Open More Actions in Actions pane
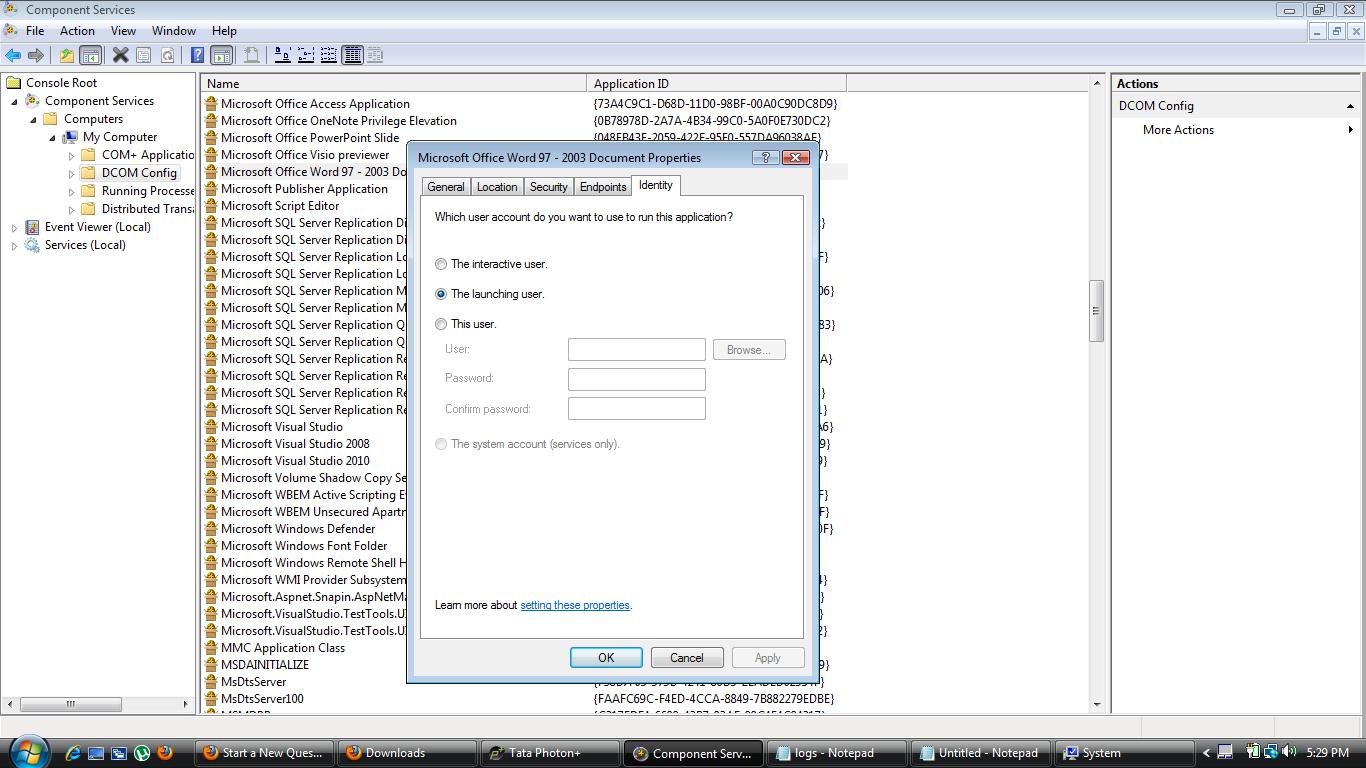Screen dimensions: 1366x768 pyautogui.click(x=1178, y=130)
